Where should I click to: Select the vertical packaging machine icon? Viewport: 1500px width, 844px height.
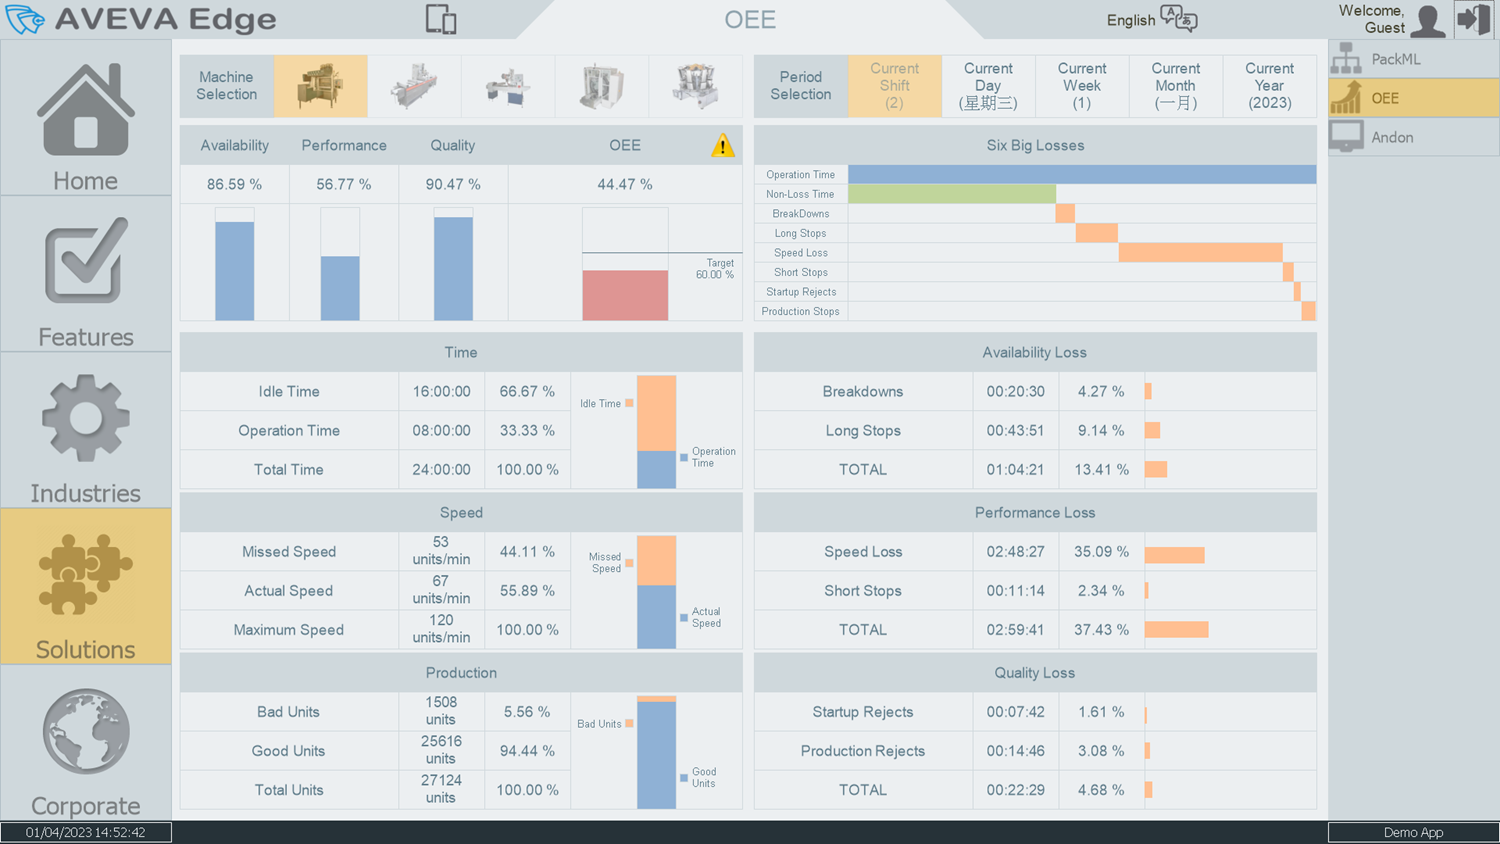tap(602, 86)
